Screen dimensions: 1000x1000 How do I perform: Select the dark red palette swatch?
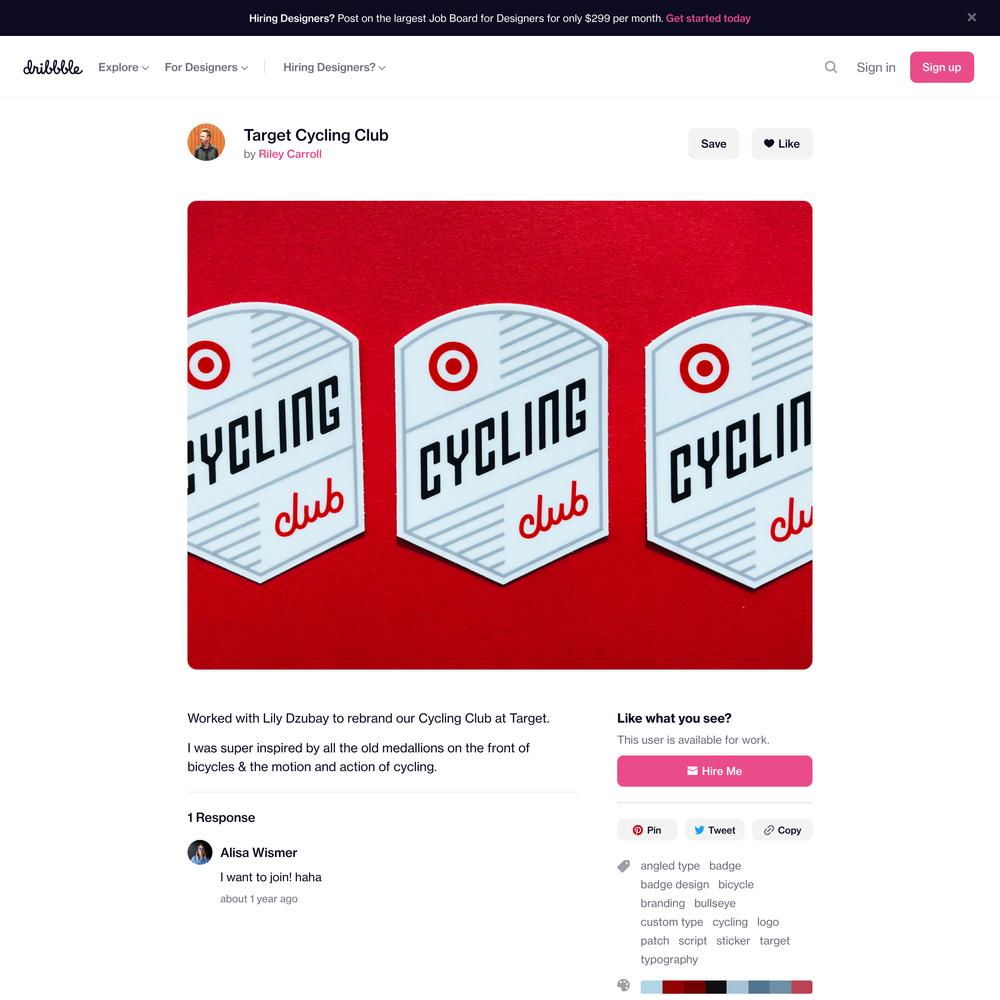tap(695, 987)
